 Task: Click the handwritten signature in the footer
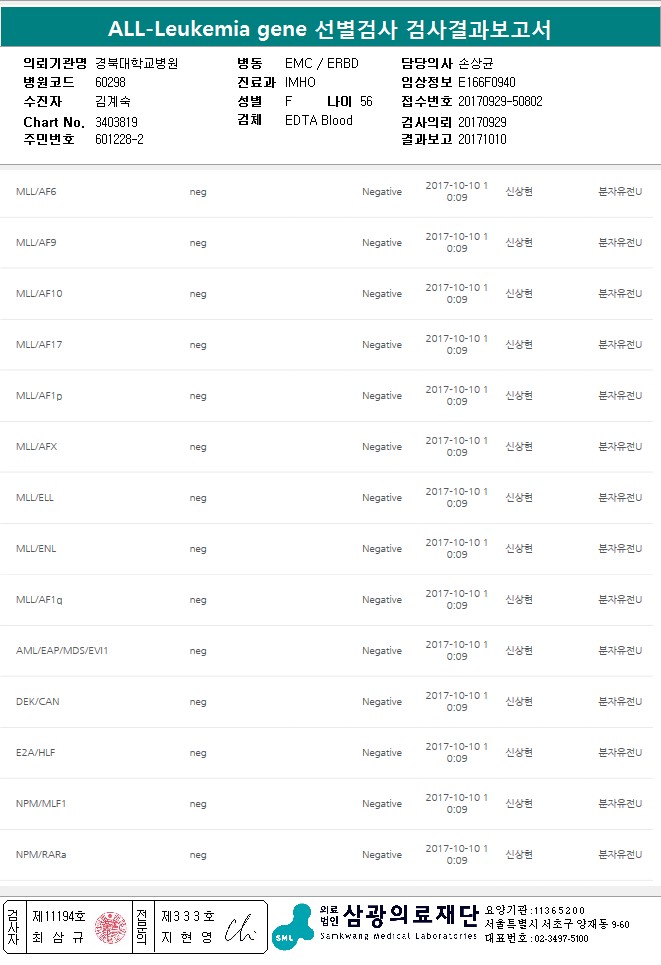(240, 927)
